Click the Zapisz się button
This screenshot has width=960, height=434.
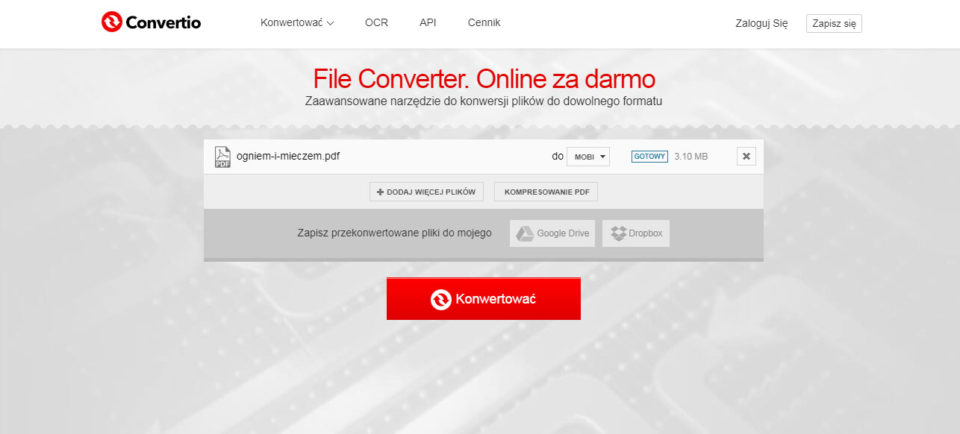click(x=834, y=23)
